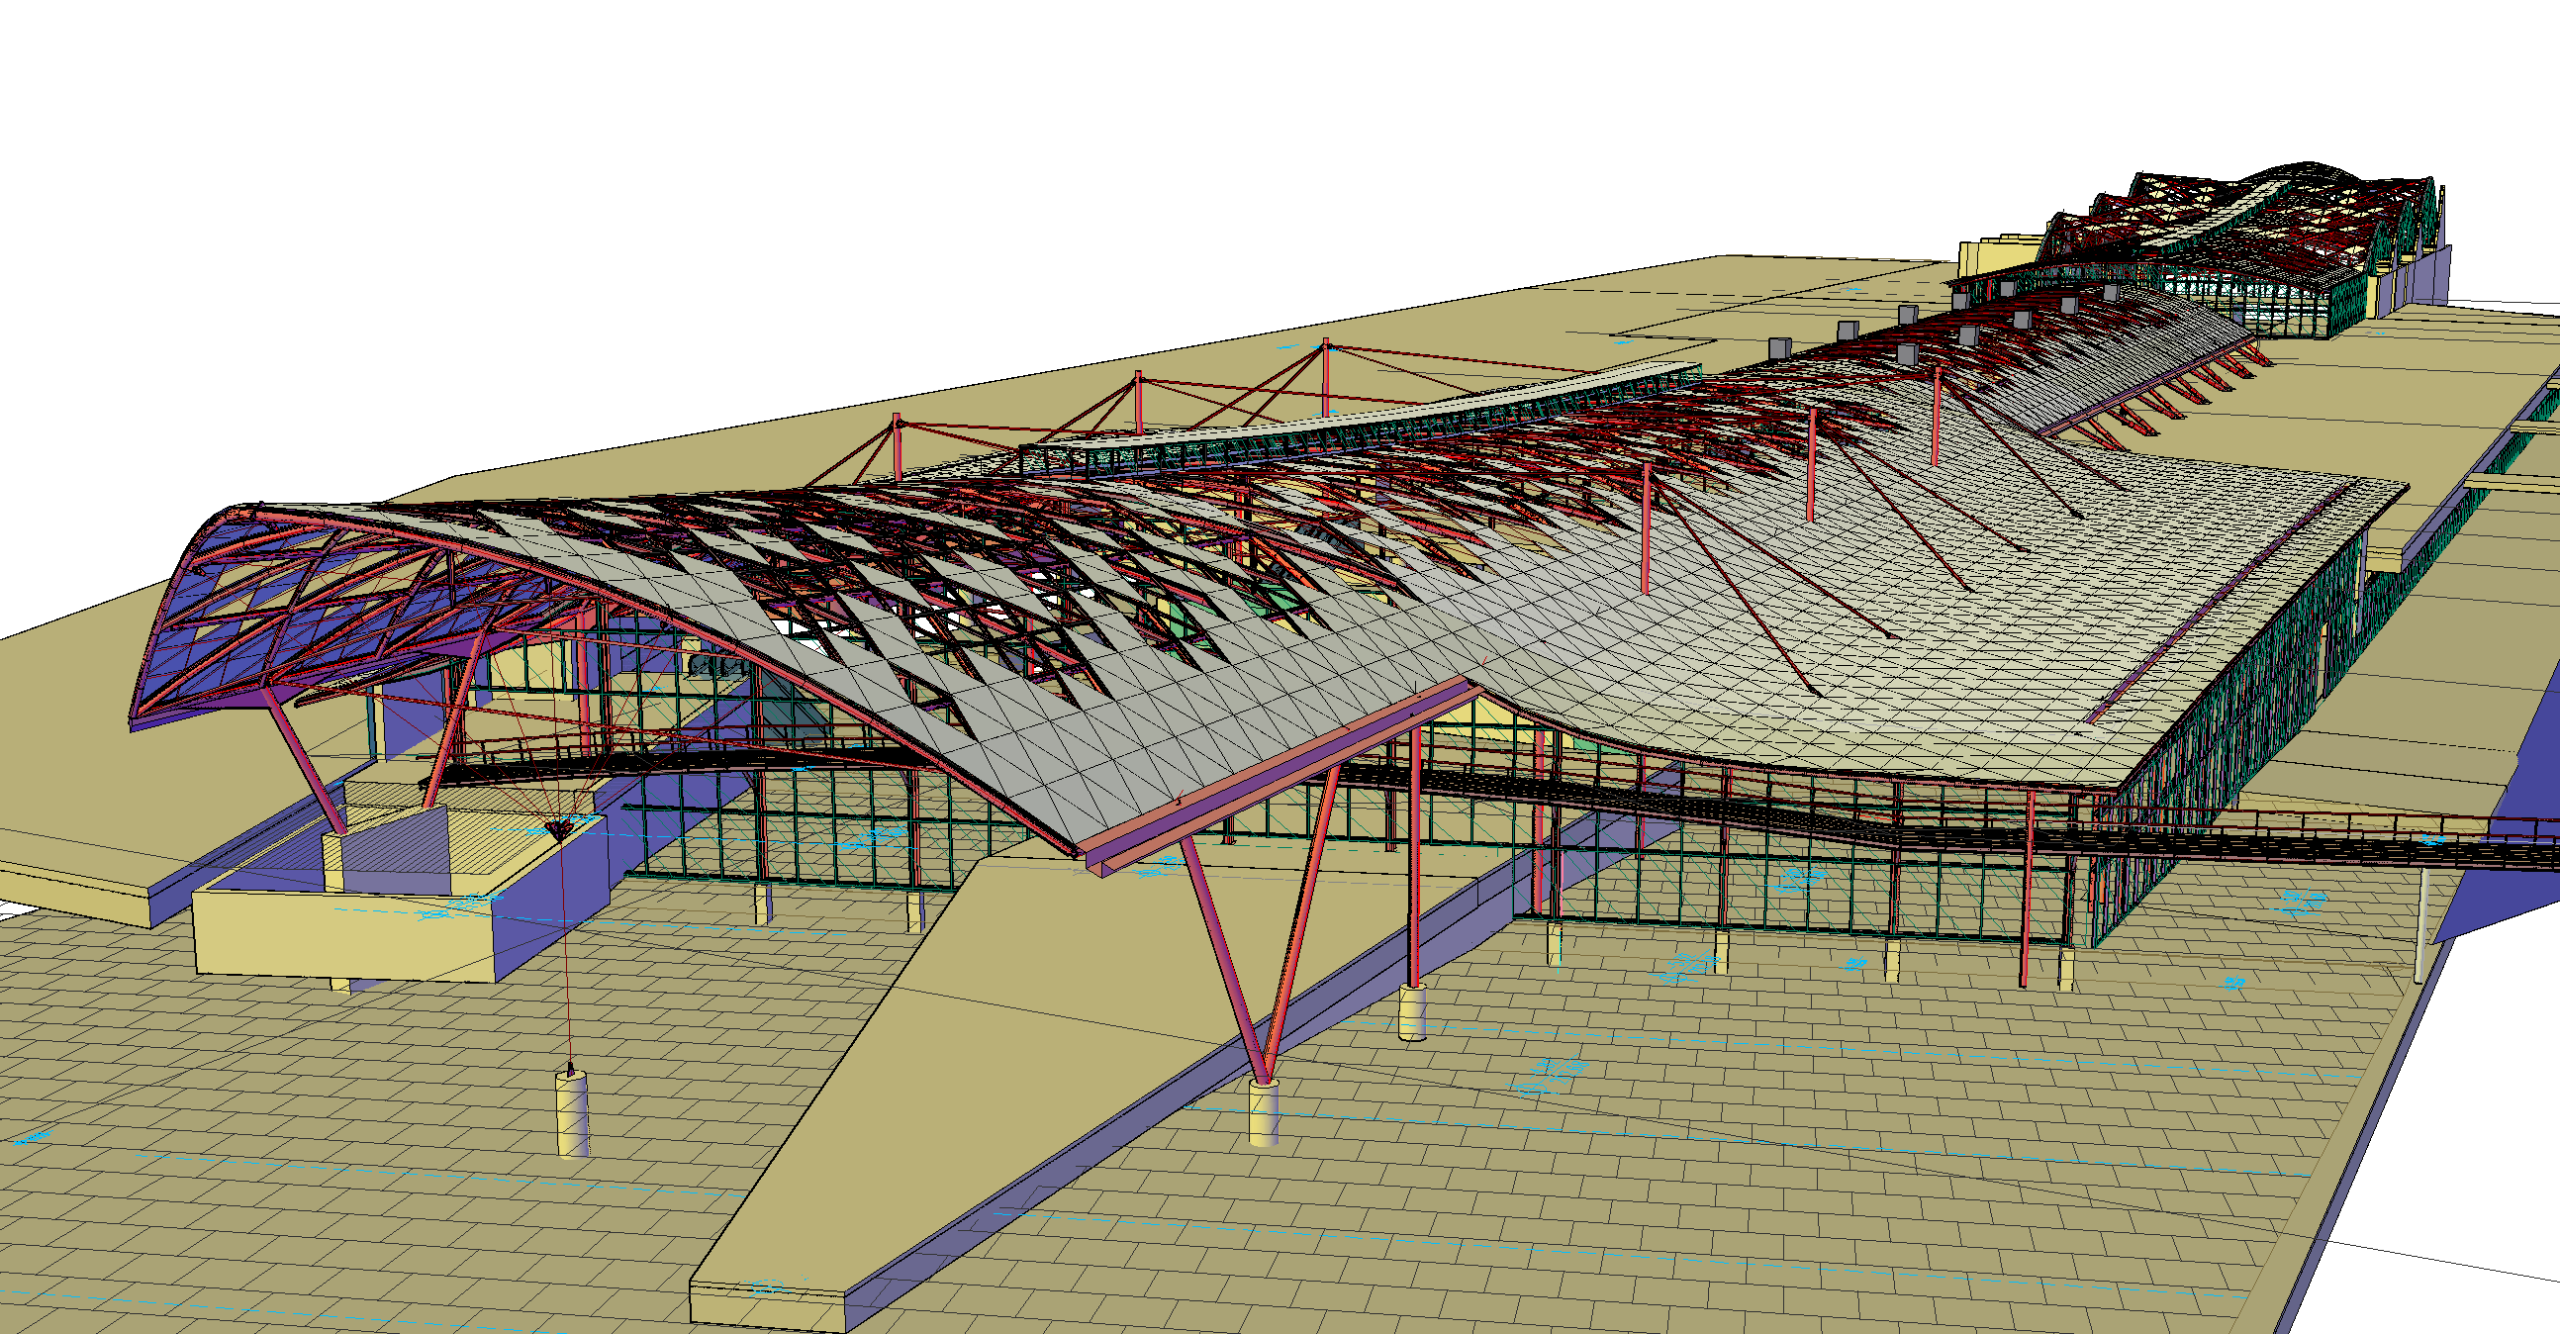Select the cylinder base under the single red column

click(x=1412, y=1012)
